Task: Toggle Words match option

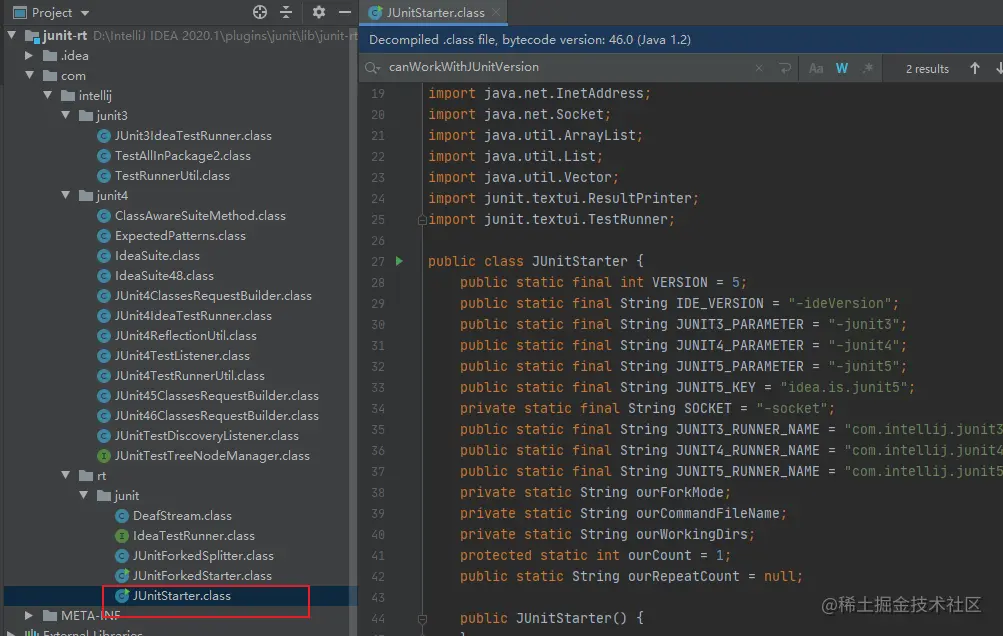Action: (x=842, y=68)
